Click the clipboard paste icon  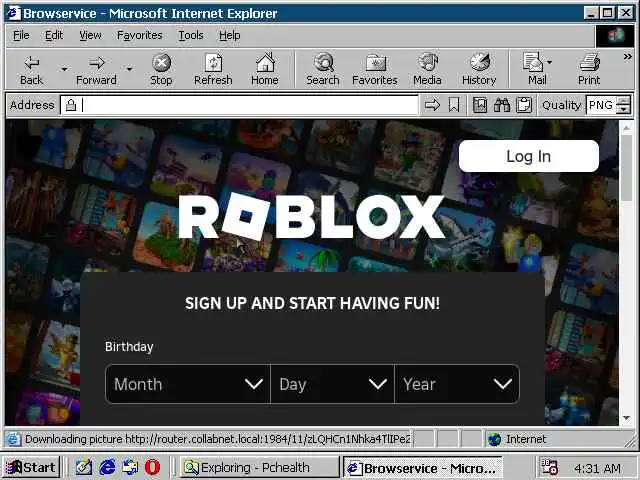click(524, 105)
